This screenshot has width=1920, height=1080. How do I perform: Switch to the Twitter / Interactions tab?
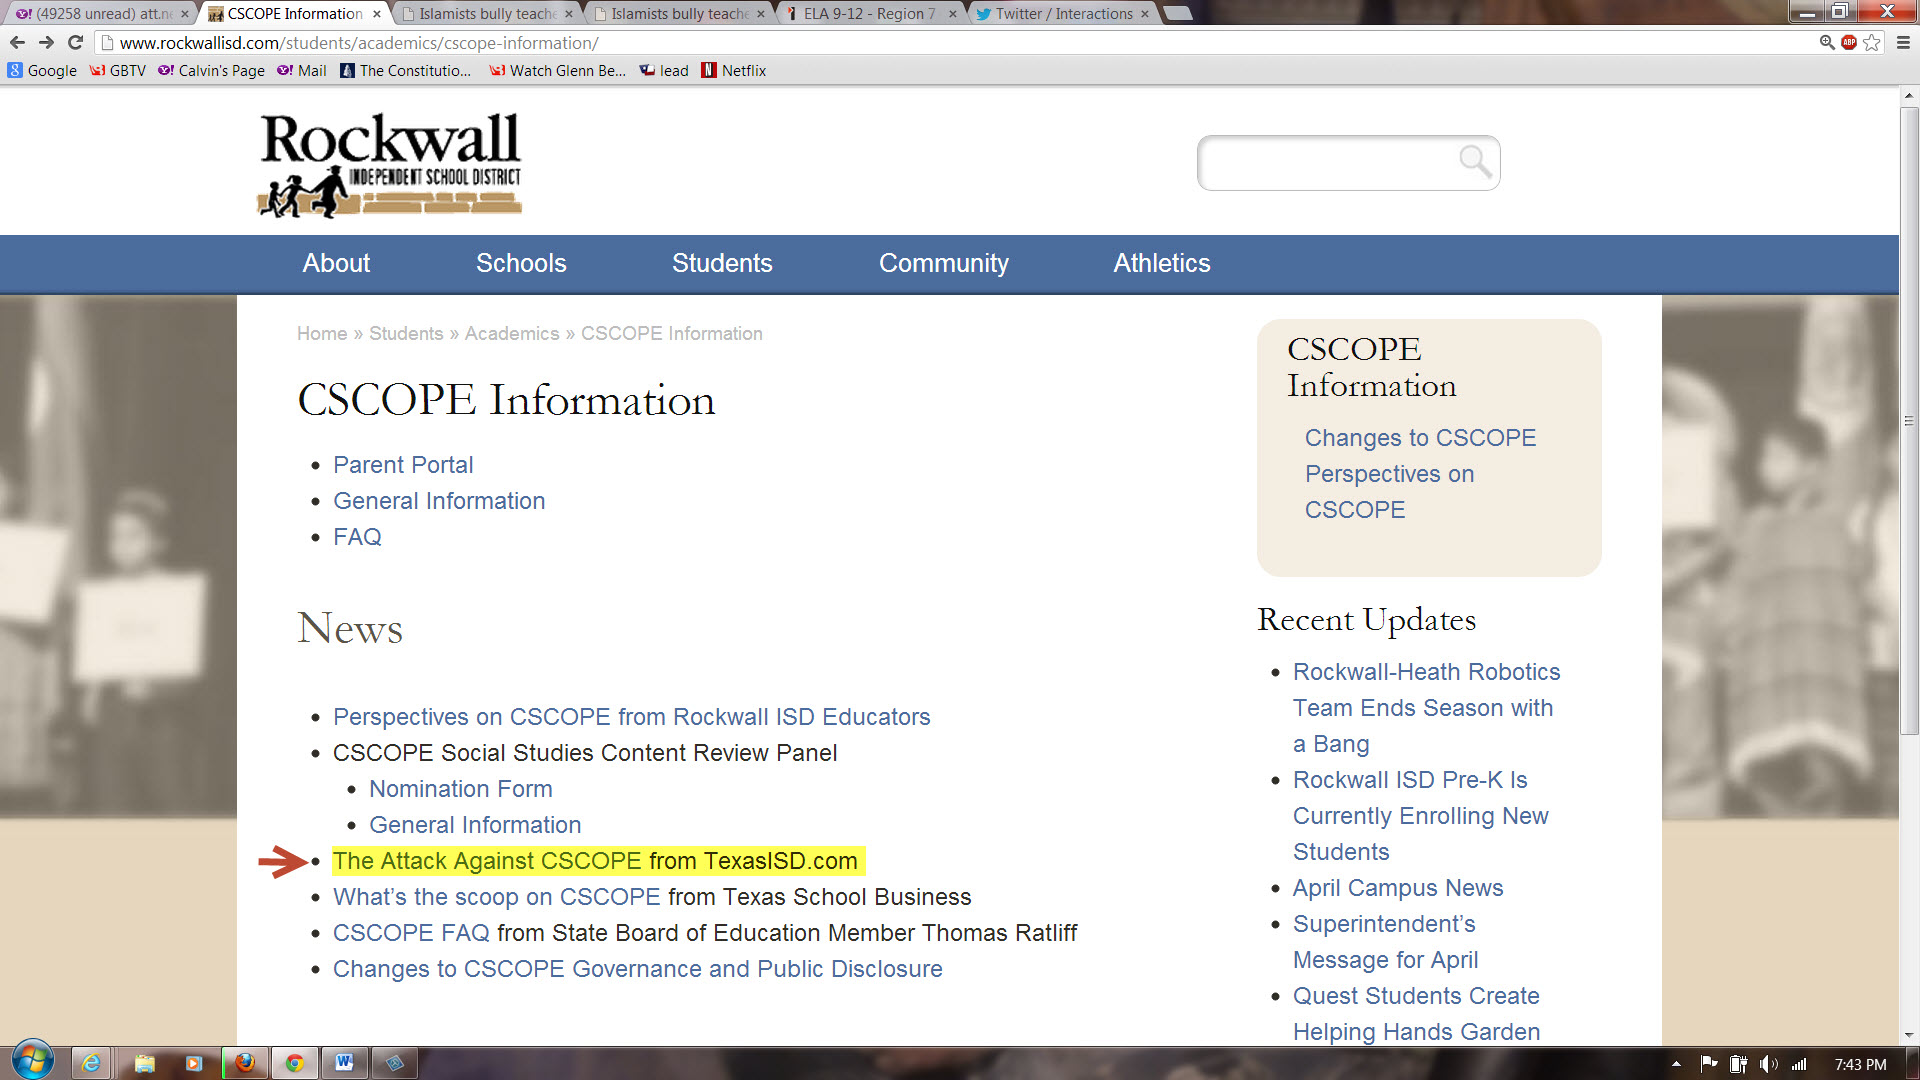click(x=1063, y=14)
